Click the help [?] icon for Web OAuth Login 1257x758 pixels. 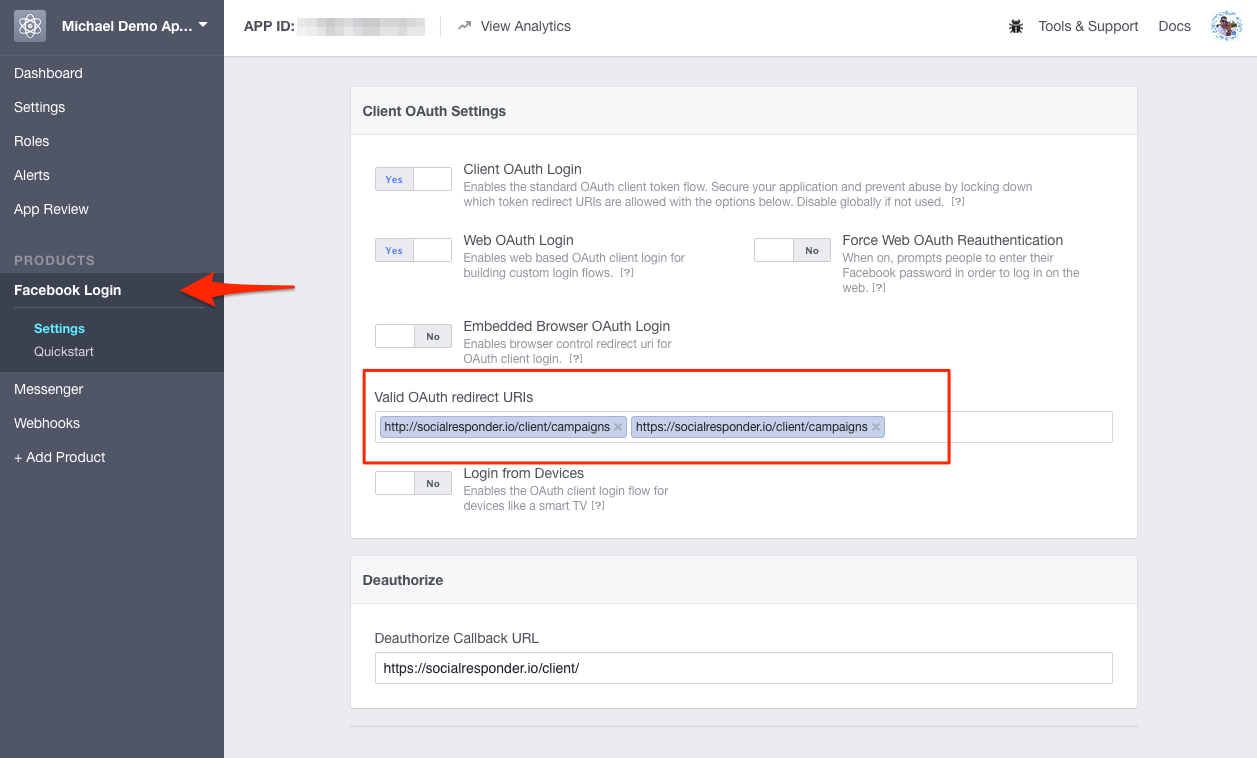[x=627, y=273]
